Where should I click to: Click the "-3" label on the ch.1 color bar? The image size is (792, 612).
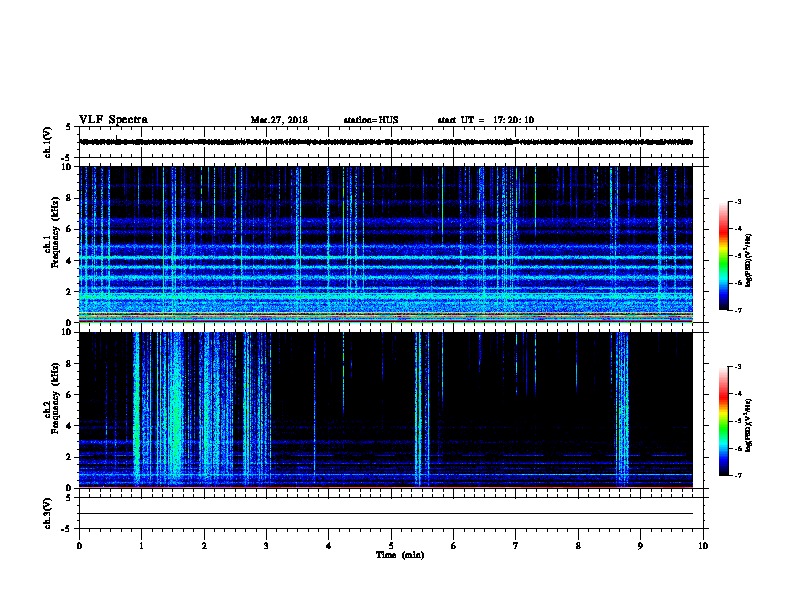tap(737, 201)
